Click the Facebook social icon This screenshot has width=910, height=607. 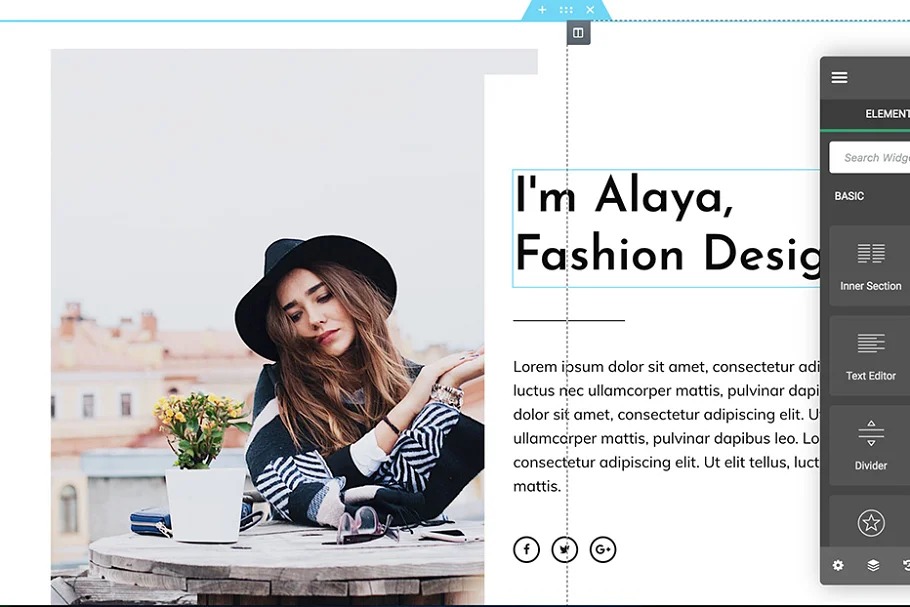[x=526, y=549]
